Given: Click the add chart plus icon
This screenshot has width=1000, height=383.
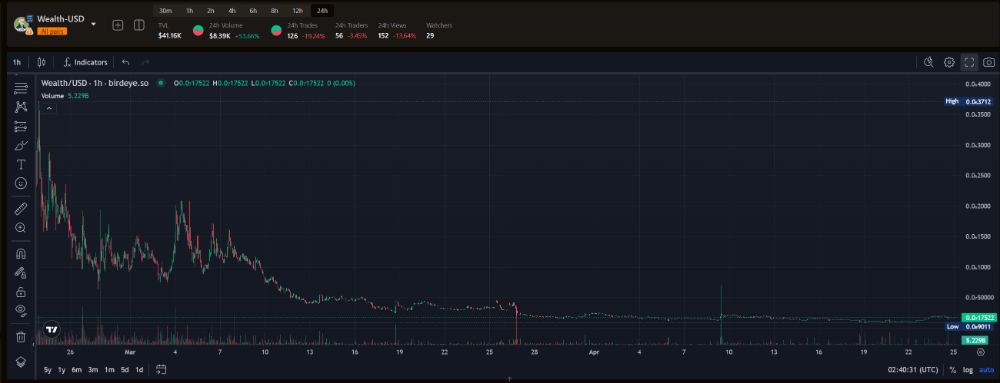Looking at the screenshot, I should (118, 25).
